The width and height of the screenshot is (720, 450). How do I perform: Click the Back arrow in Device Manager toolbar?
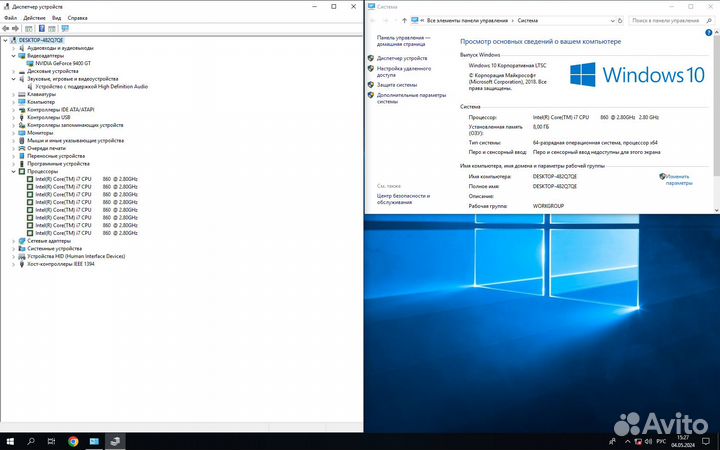pos(6,28)
